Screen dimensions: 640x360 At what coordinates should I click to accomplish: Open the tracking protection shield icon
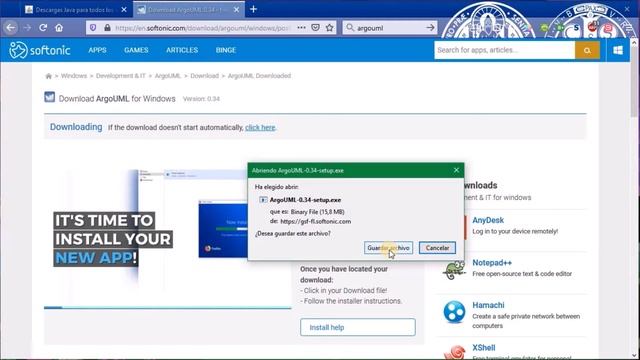click(93, 28)
